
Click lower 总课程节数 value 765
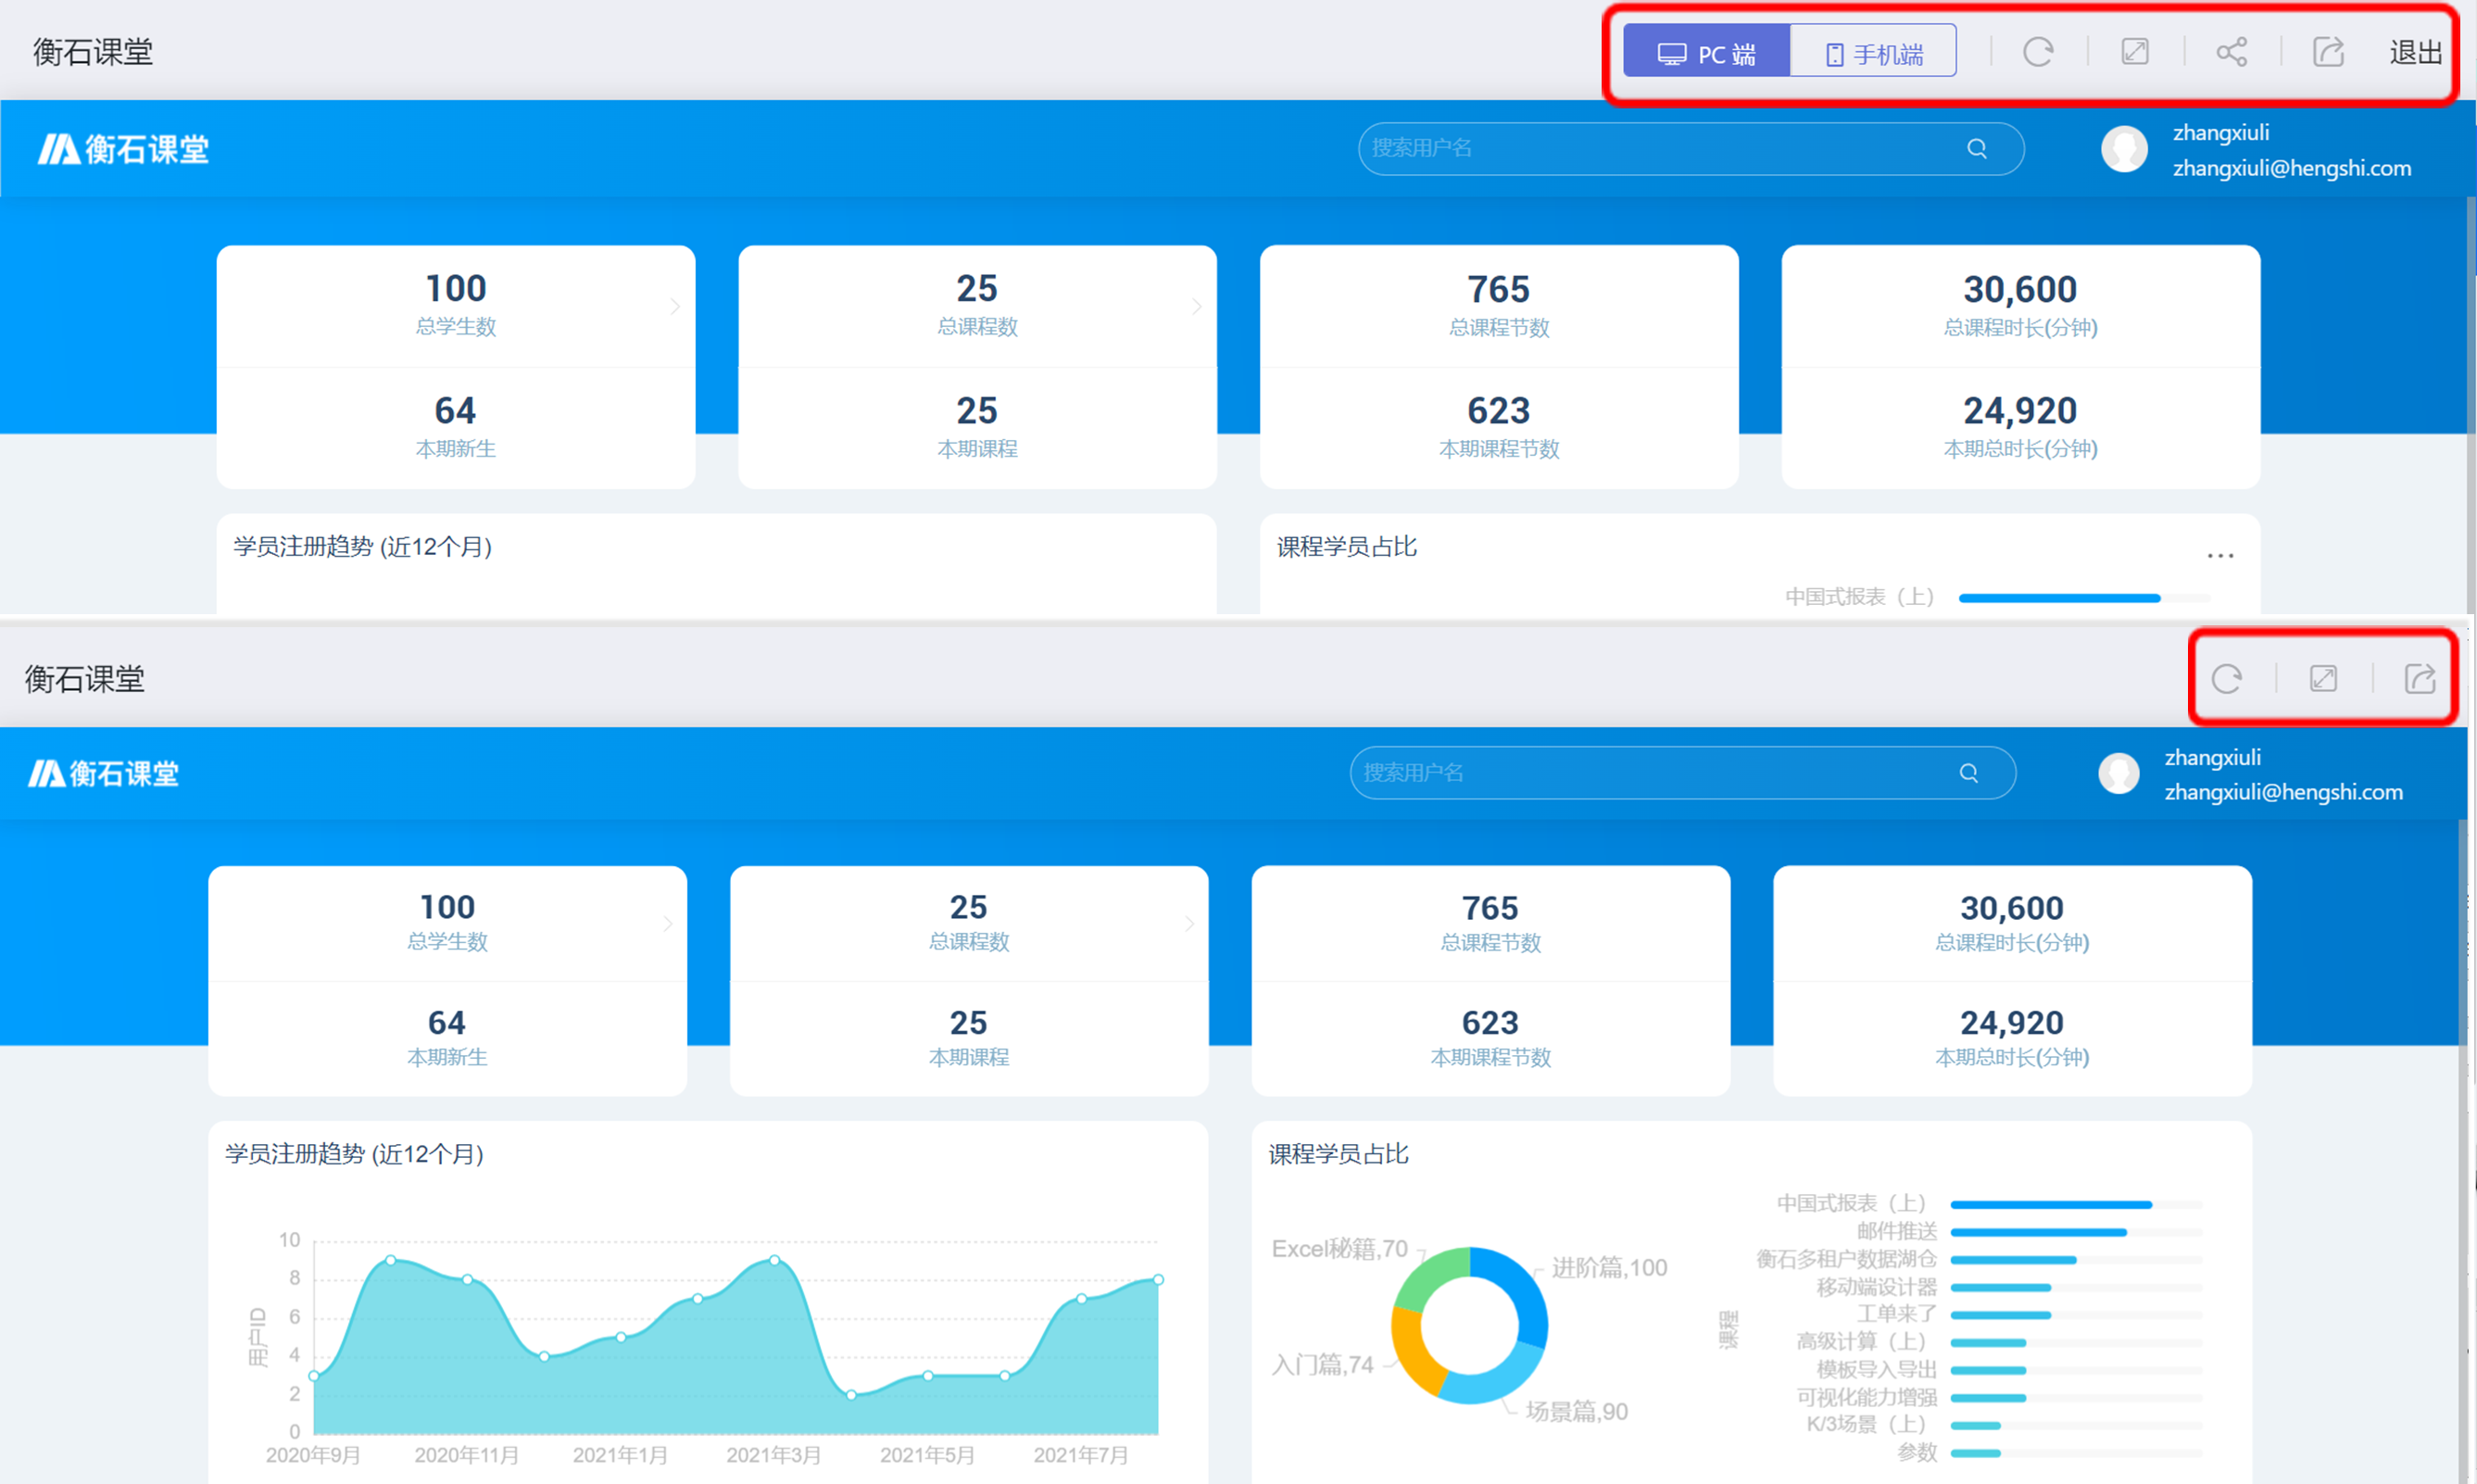pos(1490,908)
